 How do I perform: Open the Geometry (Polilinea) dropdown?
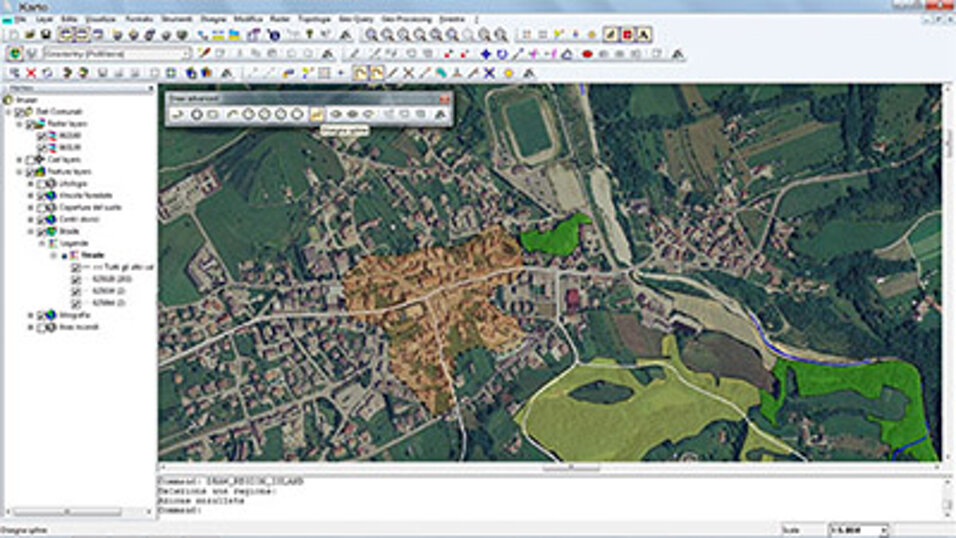tap(185, 54)
